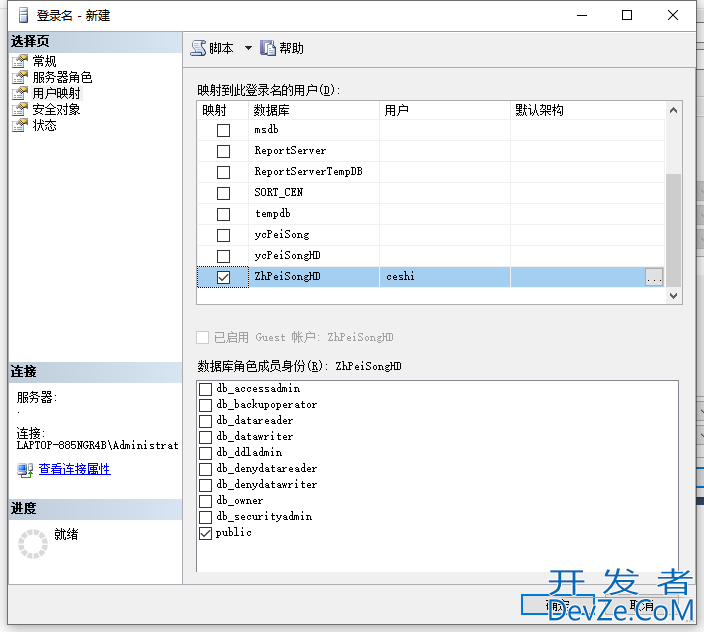The height and width of the screenshot is (632, 704).
Task: Select the tempdb database name
Action: tap(273, 214)
